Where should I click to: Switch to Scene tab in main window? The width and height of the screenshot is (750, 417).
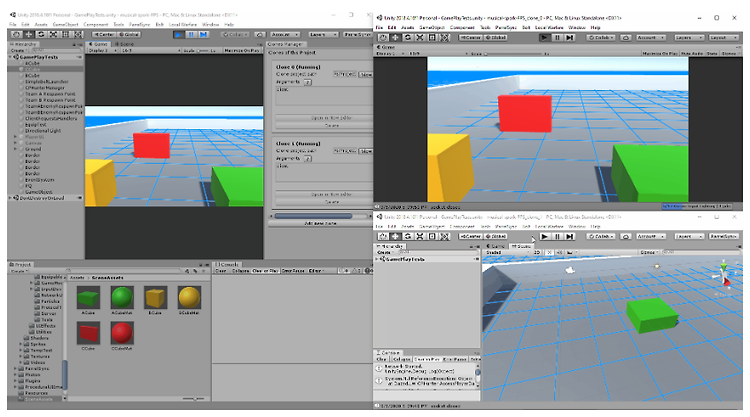coord(124,44)
